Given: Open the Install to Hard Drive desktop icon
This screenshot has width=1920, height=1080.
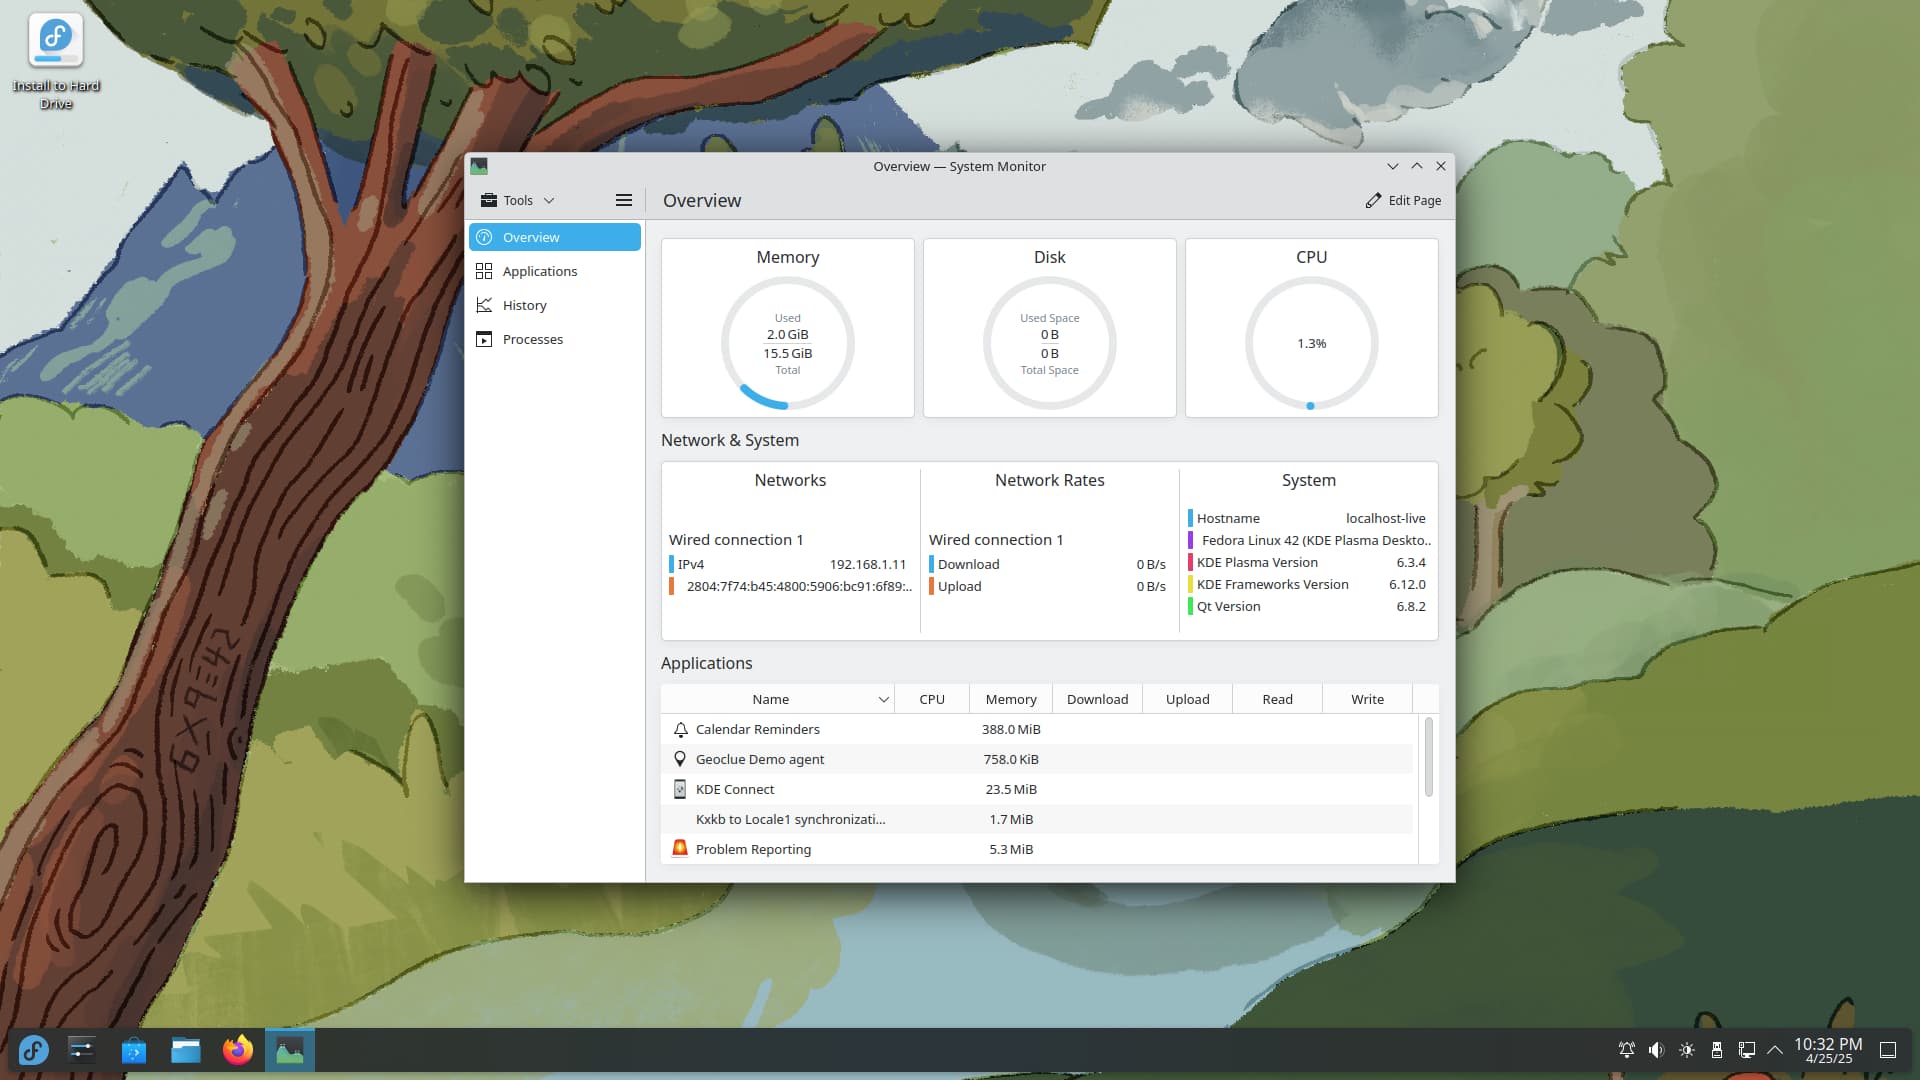Looking at the screenshot, I should click(56, 62).
